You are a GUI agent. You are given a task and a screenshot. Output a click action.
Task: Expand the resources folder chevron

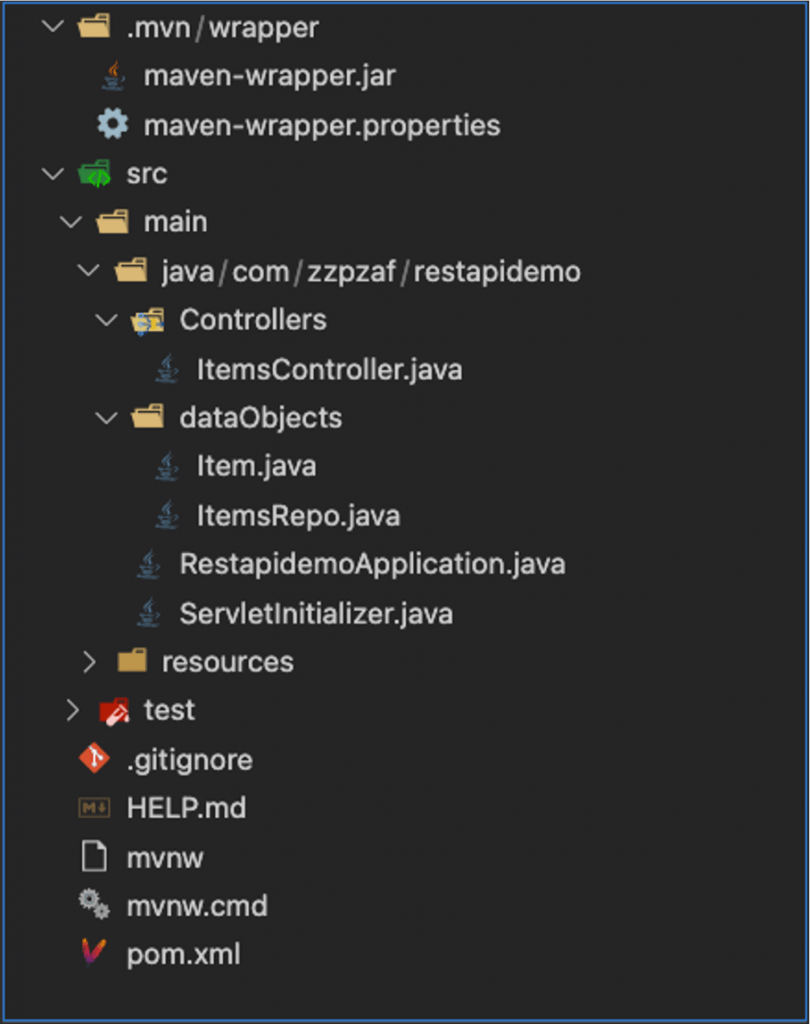coord(89,662)
